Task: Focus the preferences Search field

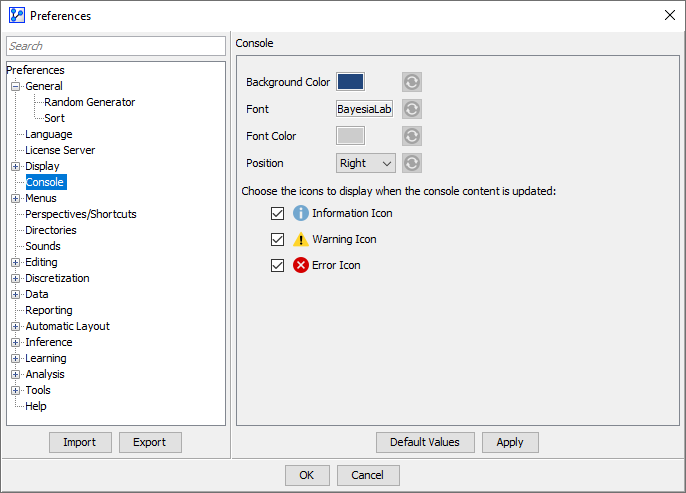Action: coord(116,46)
